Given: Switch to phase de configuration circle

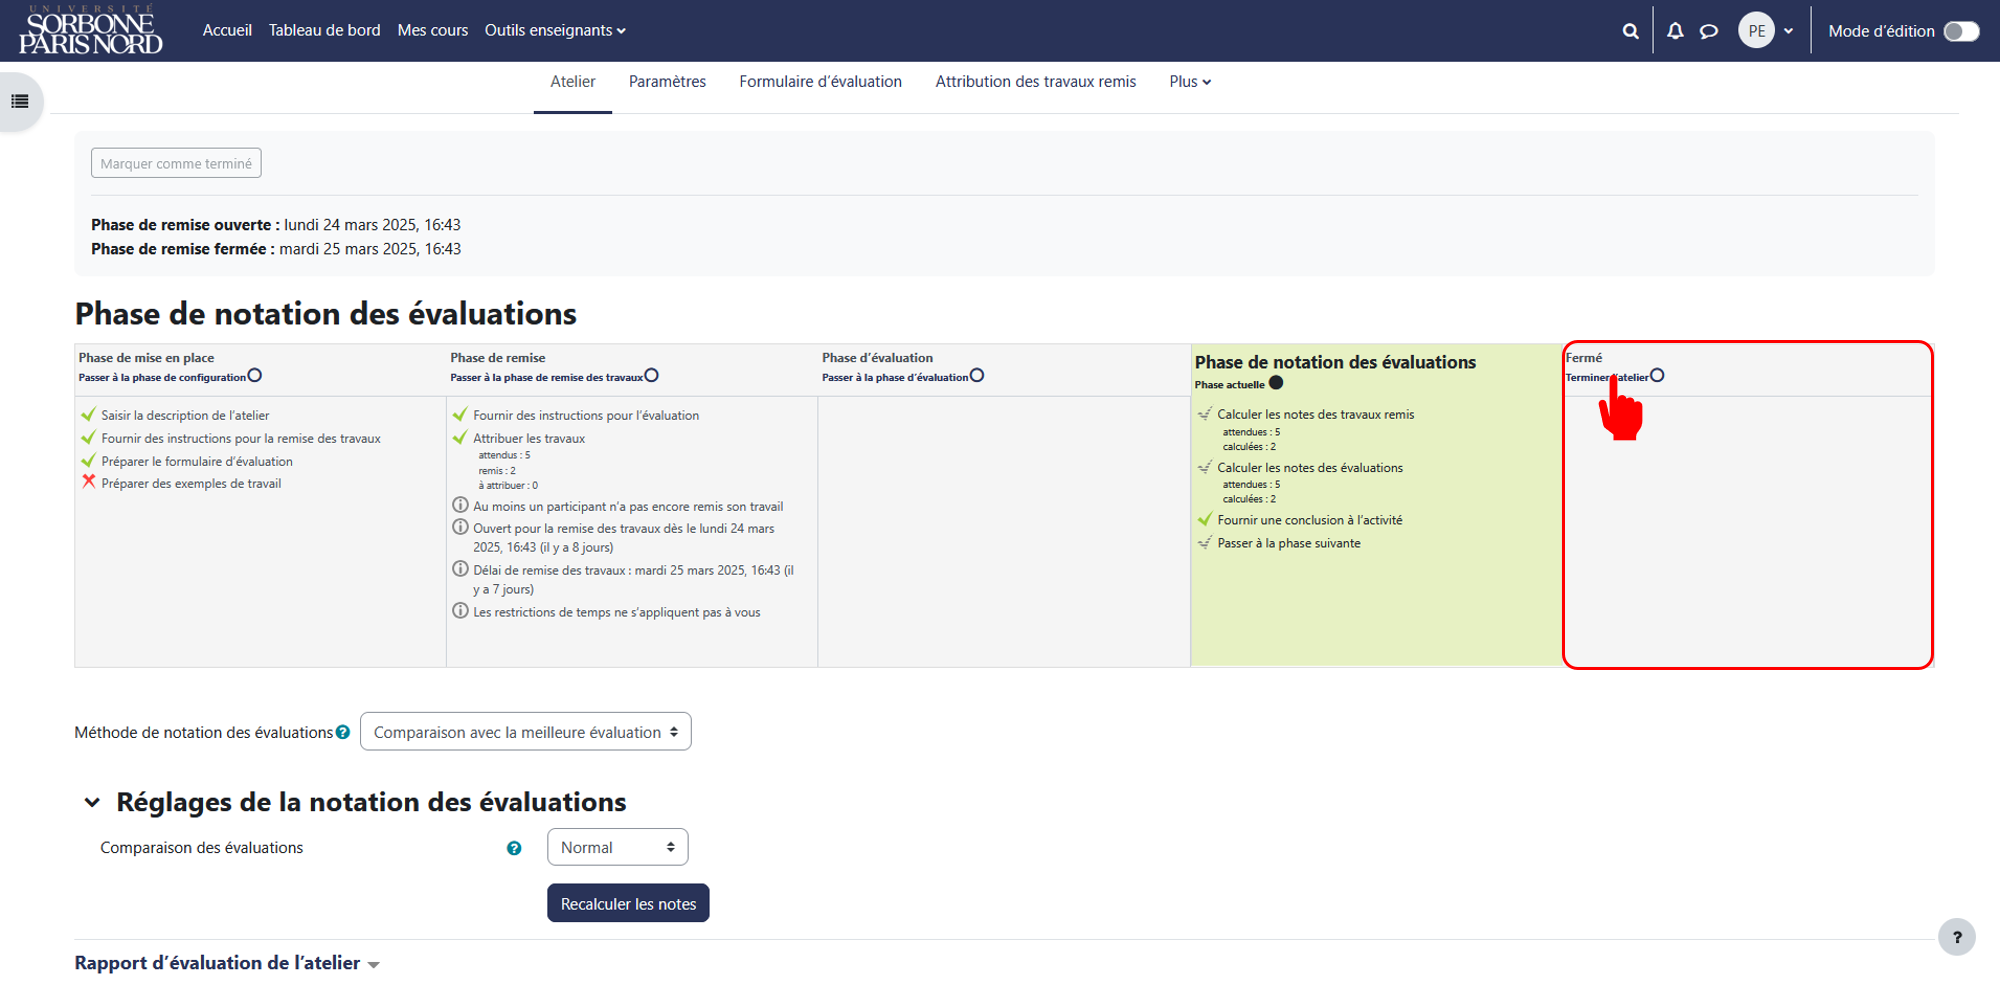Looking at the screenshot, I should pyautogui.click(x=255, y=376).
